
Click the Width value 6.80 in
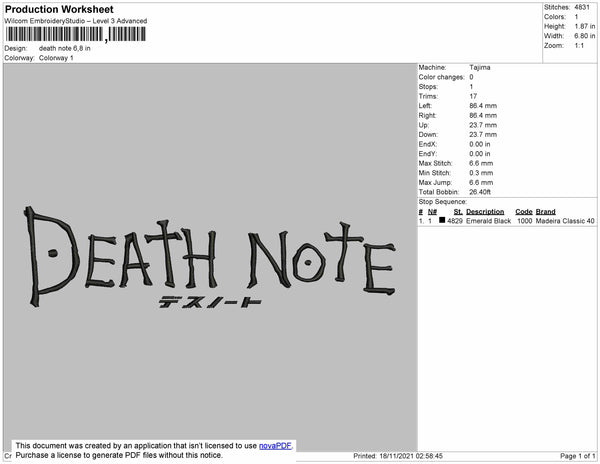[584, 36]
